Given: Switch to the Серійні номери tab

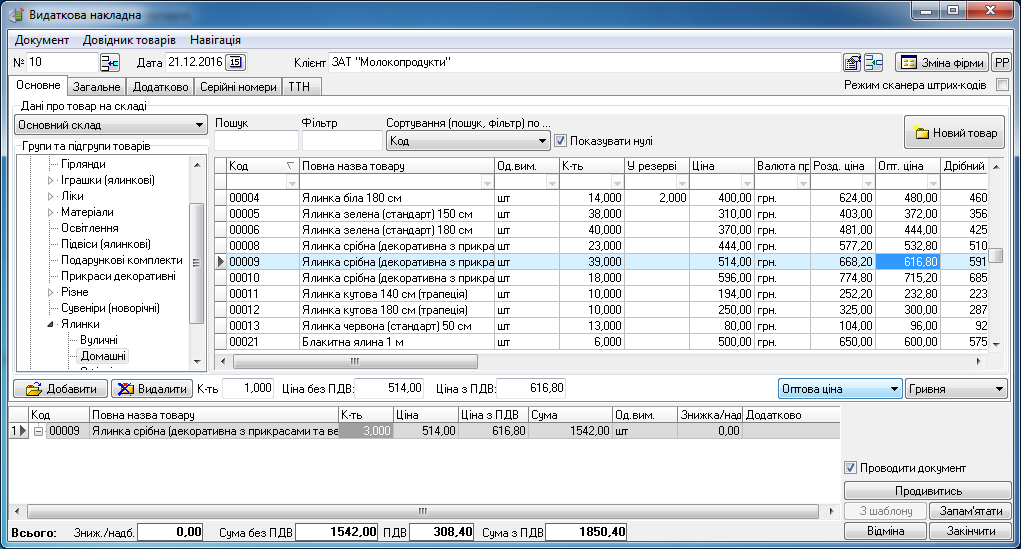Looking at the screenshot, I should [238, 87].
